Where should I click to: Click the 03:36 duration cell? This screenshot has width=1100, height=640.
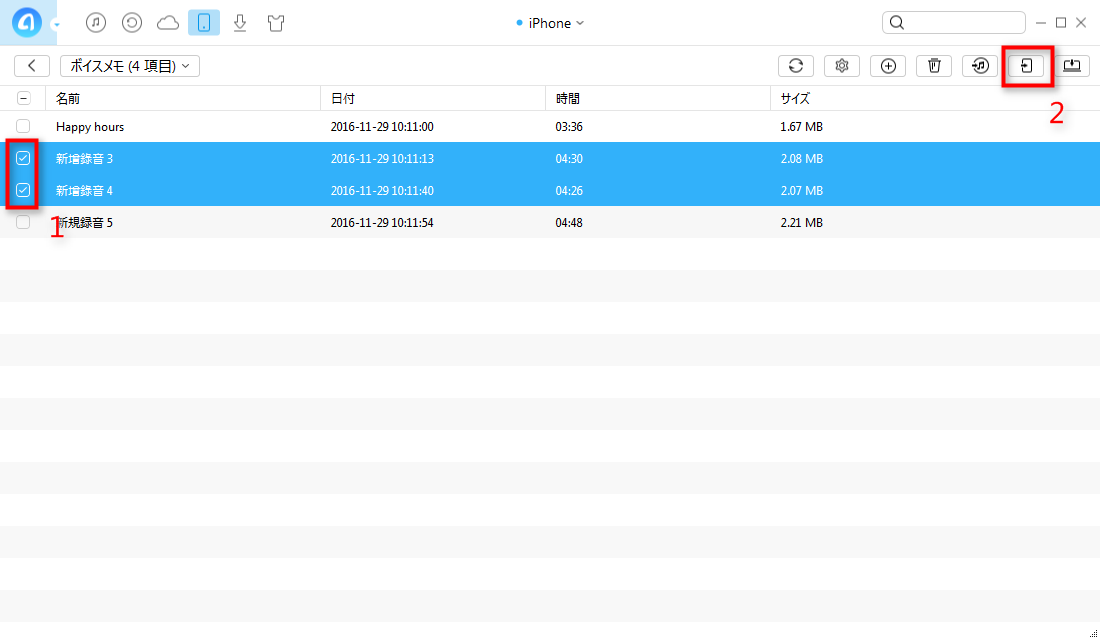pyautogui.click(x=569, y=127)
